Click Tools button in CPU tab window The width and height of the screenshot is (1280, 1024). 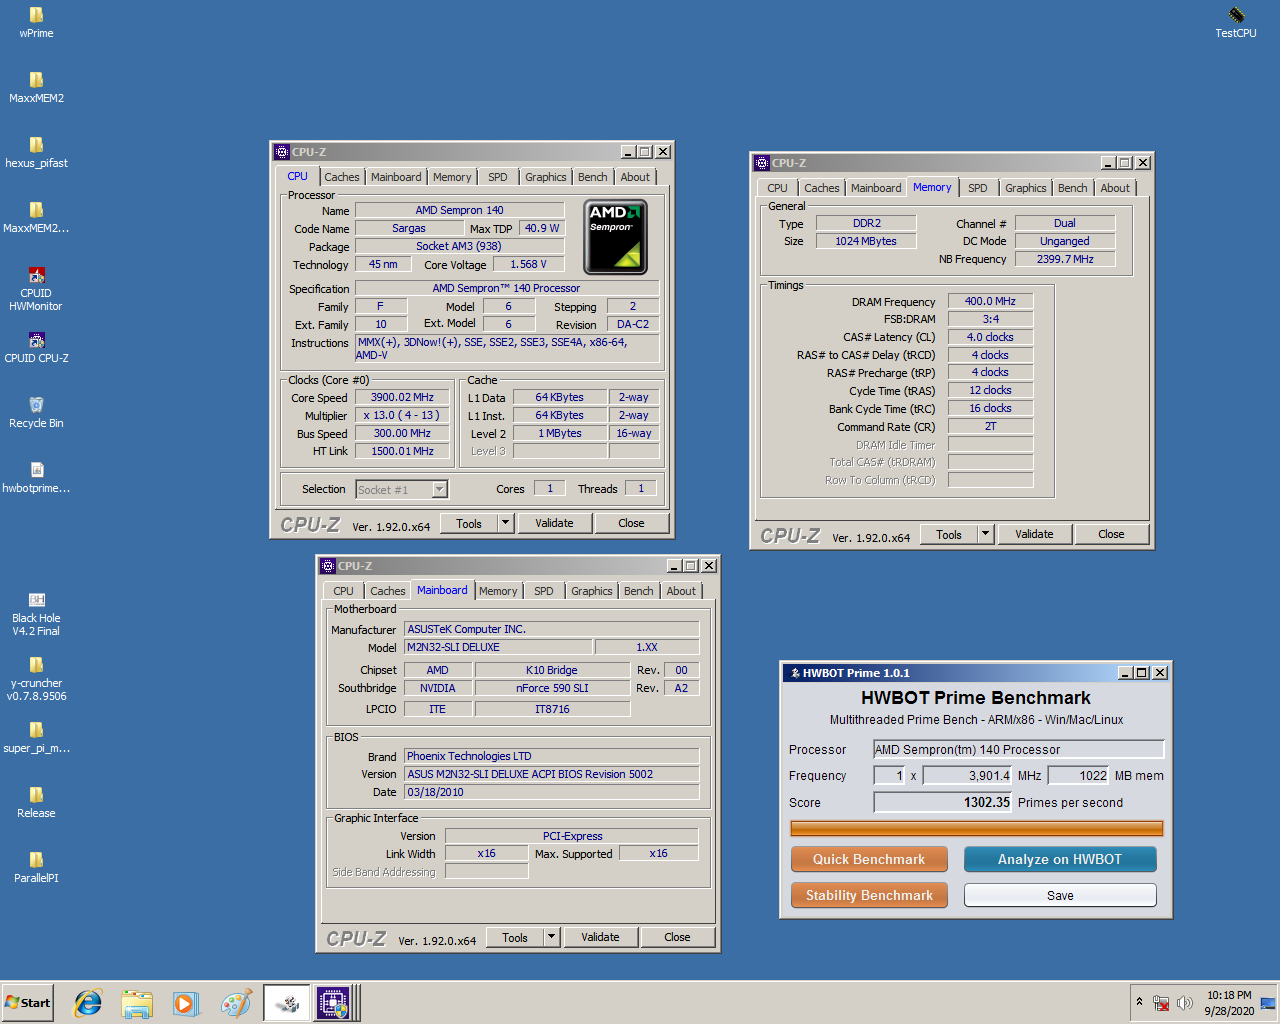pyautogui.click(x=469, y=523)
